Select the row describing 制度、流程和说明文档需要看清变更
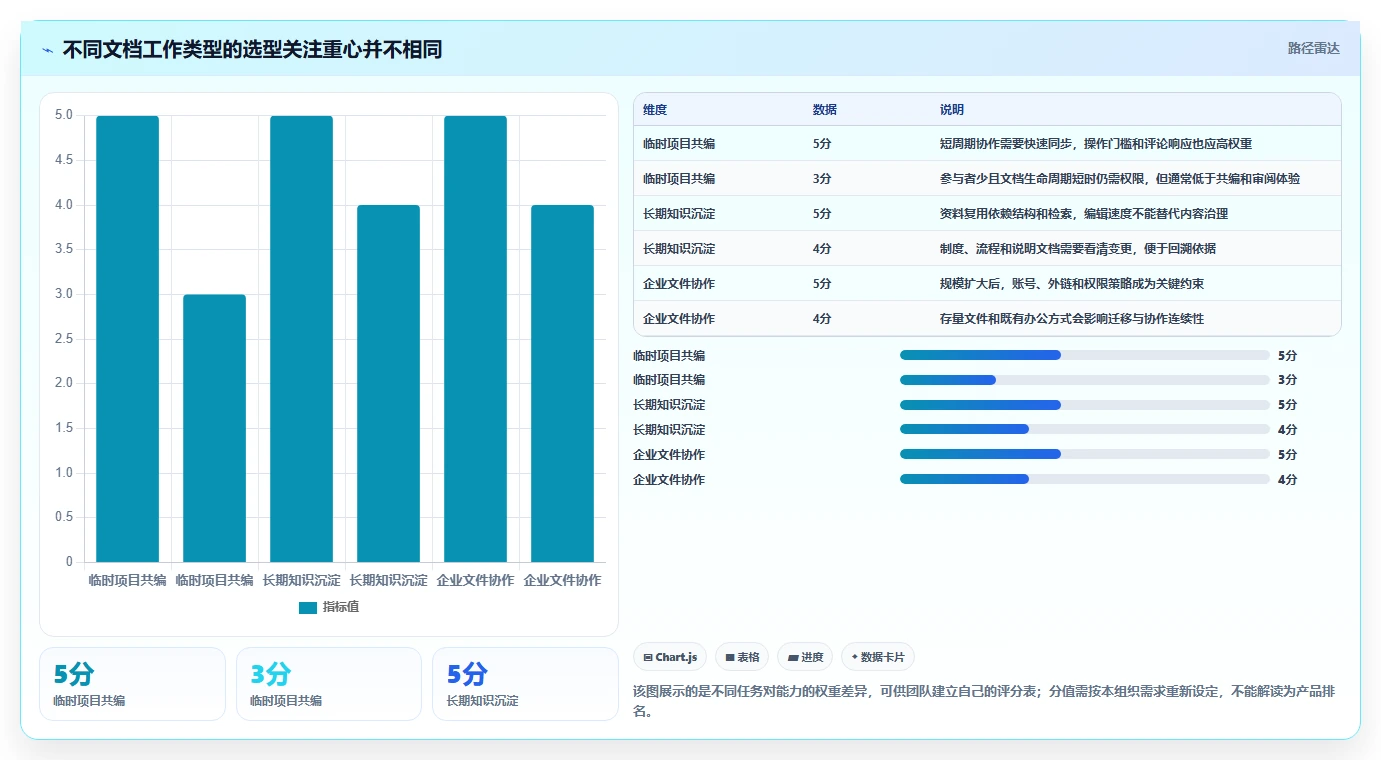Screen dimensions: 1381x760 point(987,249)
